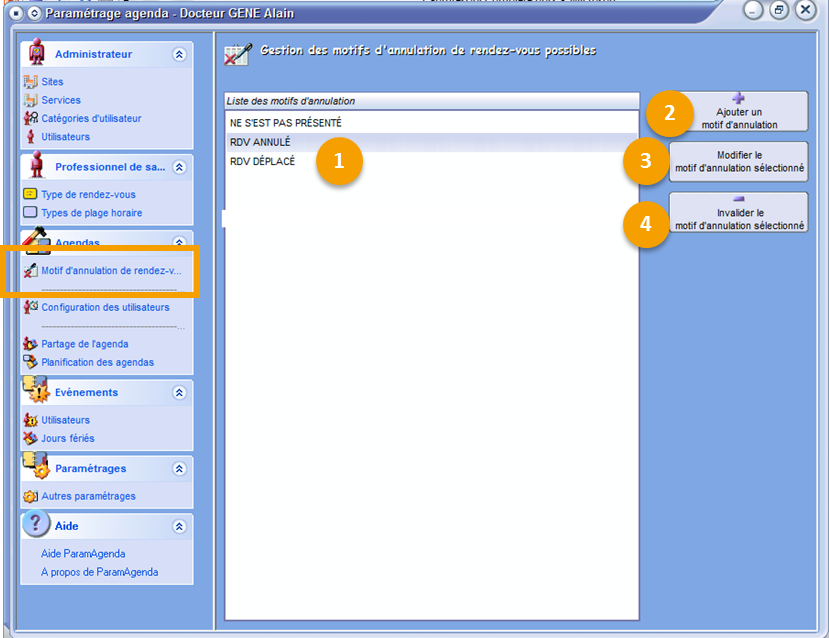The image size is (829, 638).
Task: Open Sites settings
Action: (52, 81)
